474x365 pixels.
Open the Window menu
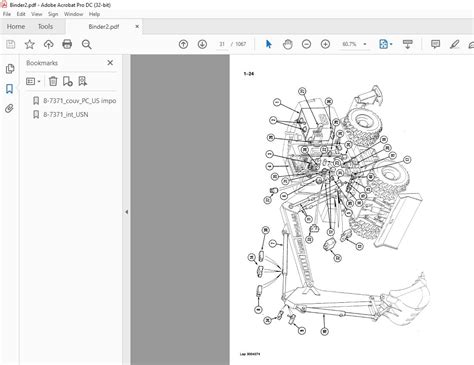click(73, 14)
